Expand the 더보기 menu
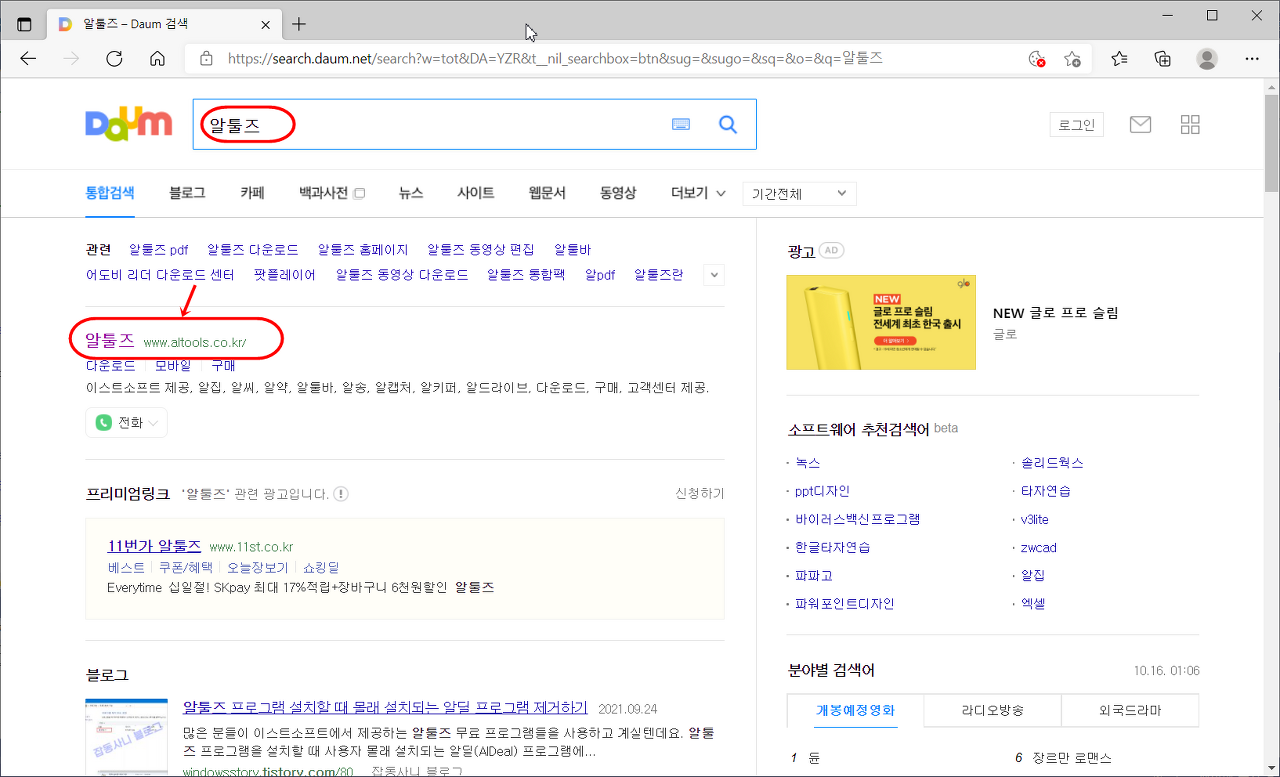 (698, 193)
